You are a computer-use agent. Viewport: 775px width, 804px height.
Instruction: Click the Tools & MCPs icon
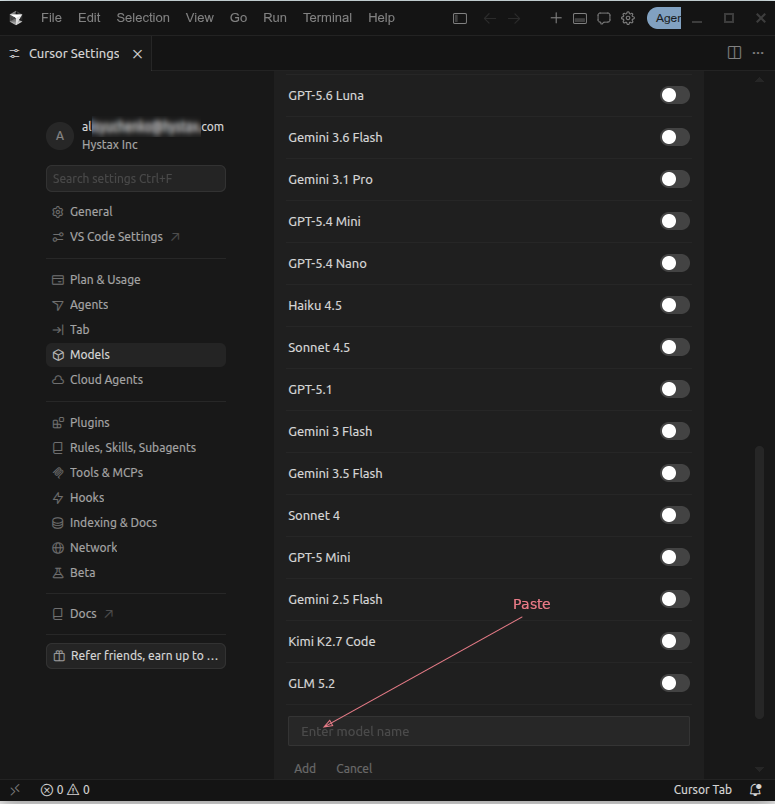point(58,473)
